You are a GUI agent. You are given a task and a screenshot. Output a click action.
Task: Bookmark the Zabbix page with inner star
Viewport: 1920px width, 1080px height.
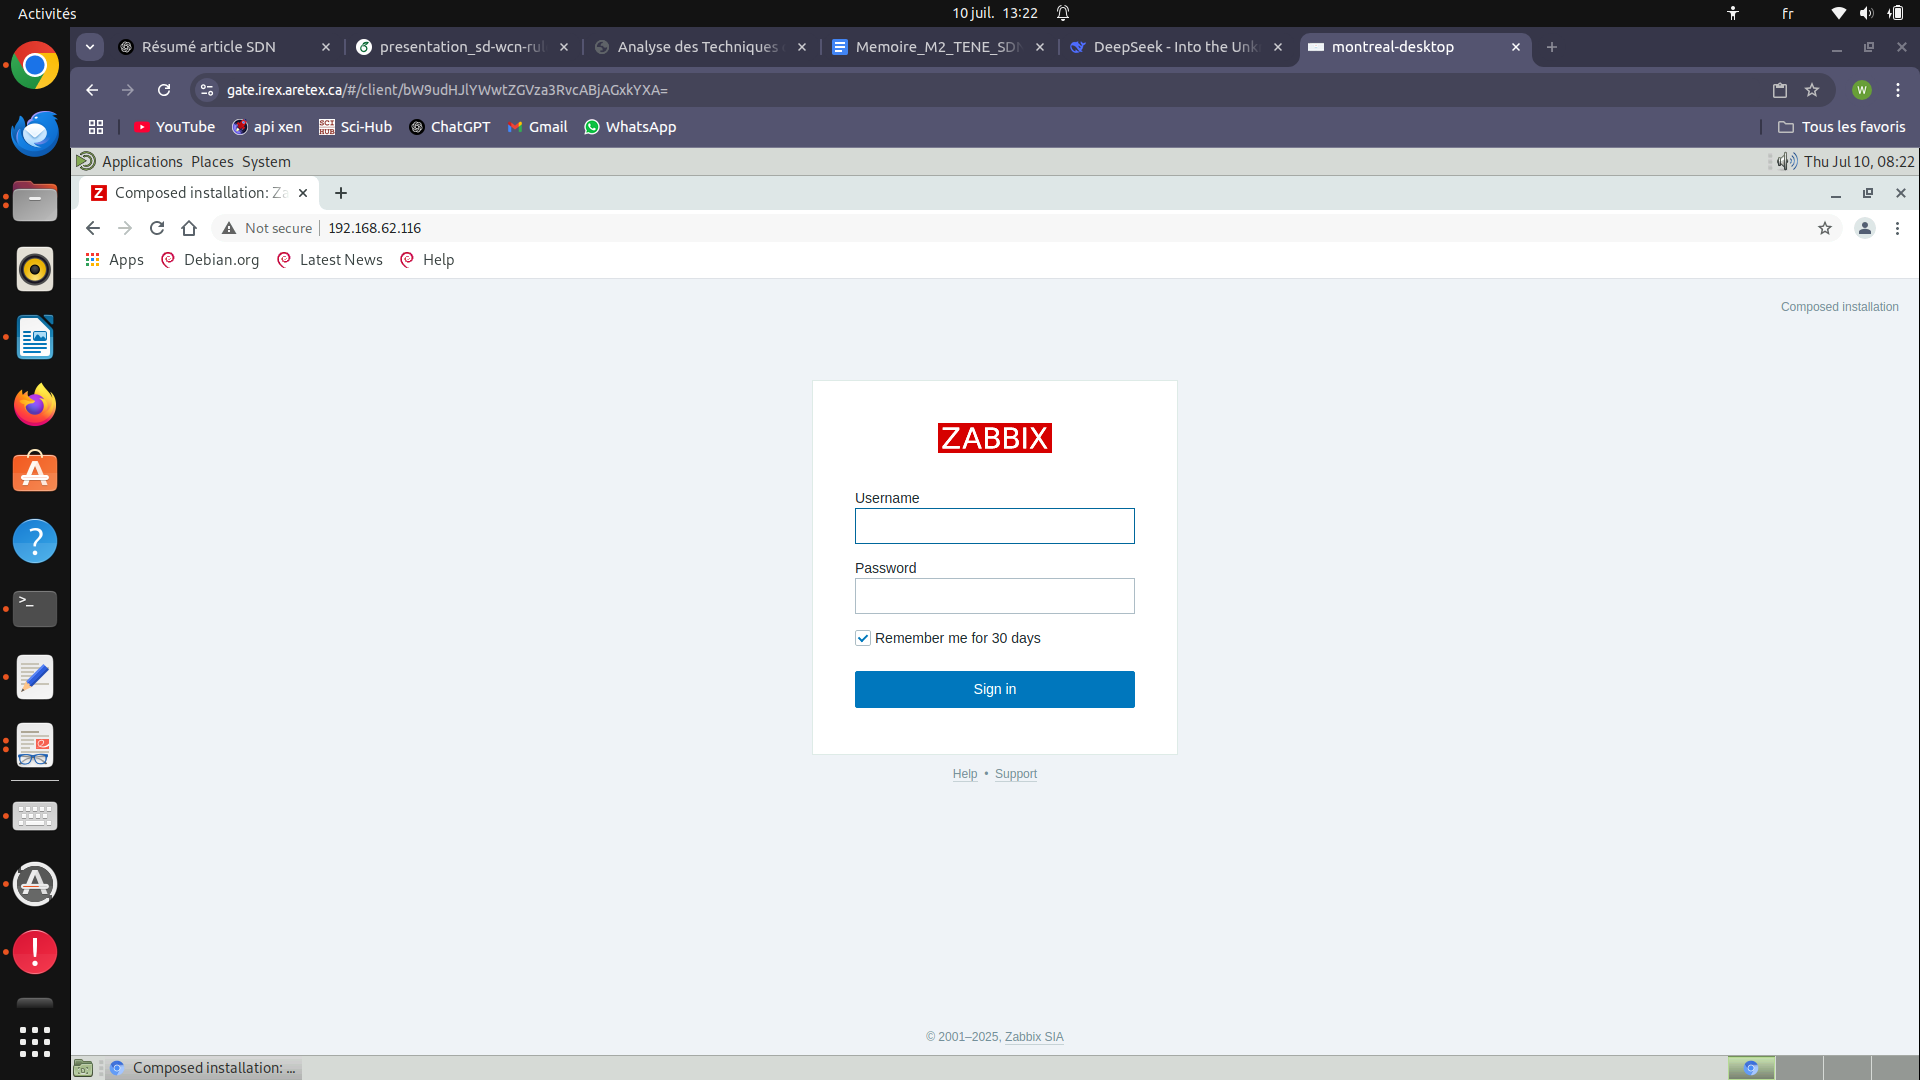pos(1825,228)
